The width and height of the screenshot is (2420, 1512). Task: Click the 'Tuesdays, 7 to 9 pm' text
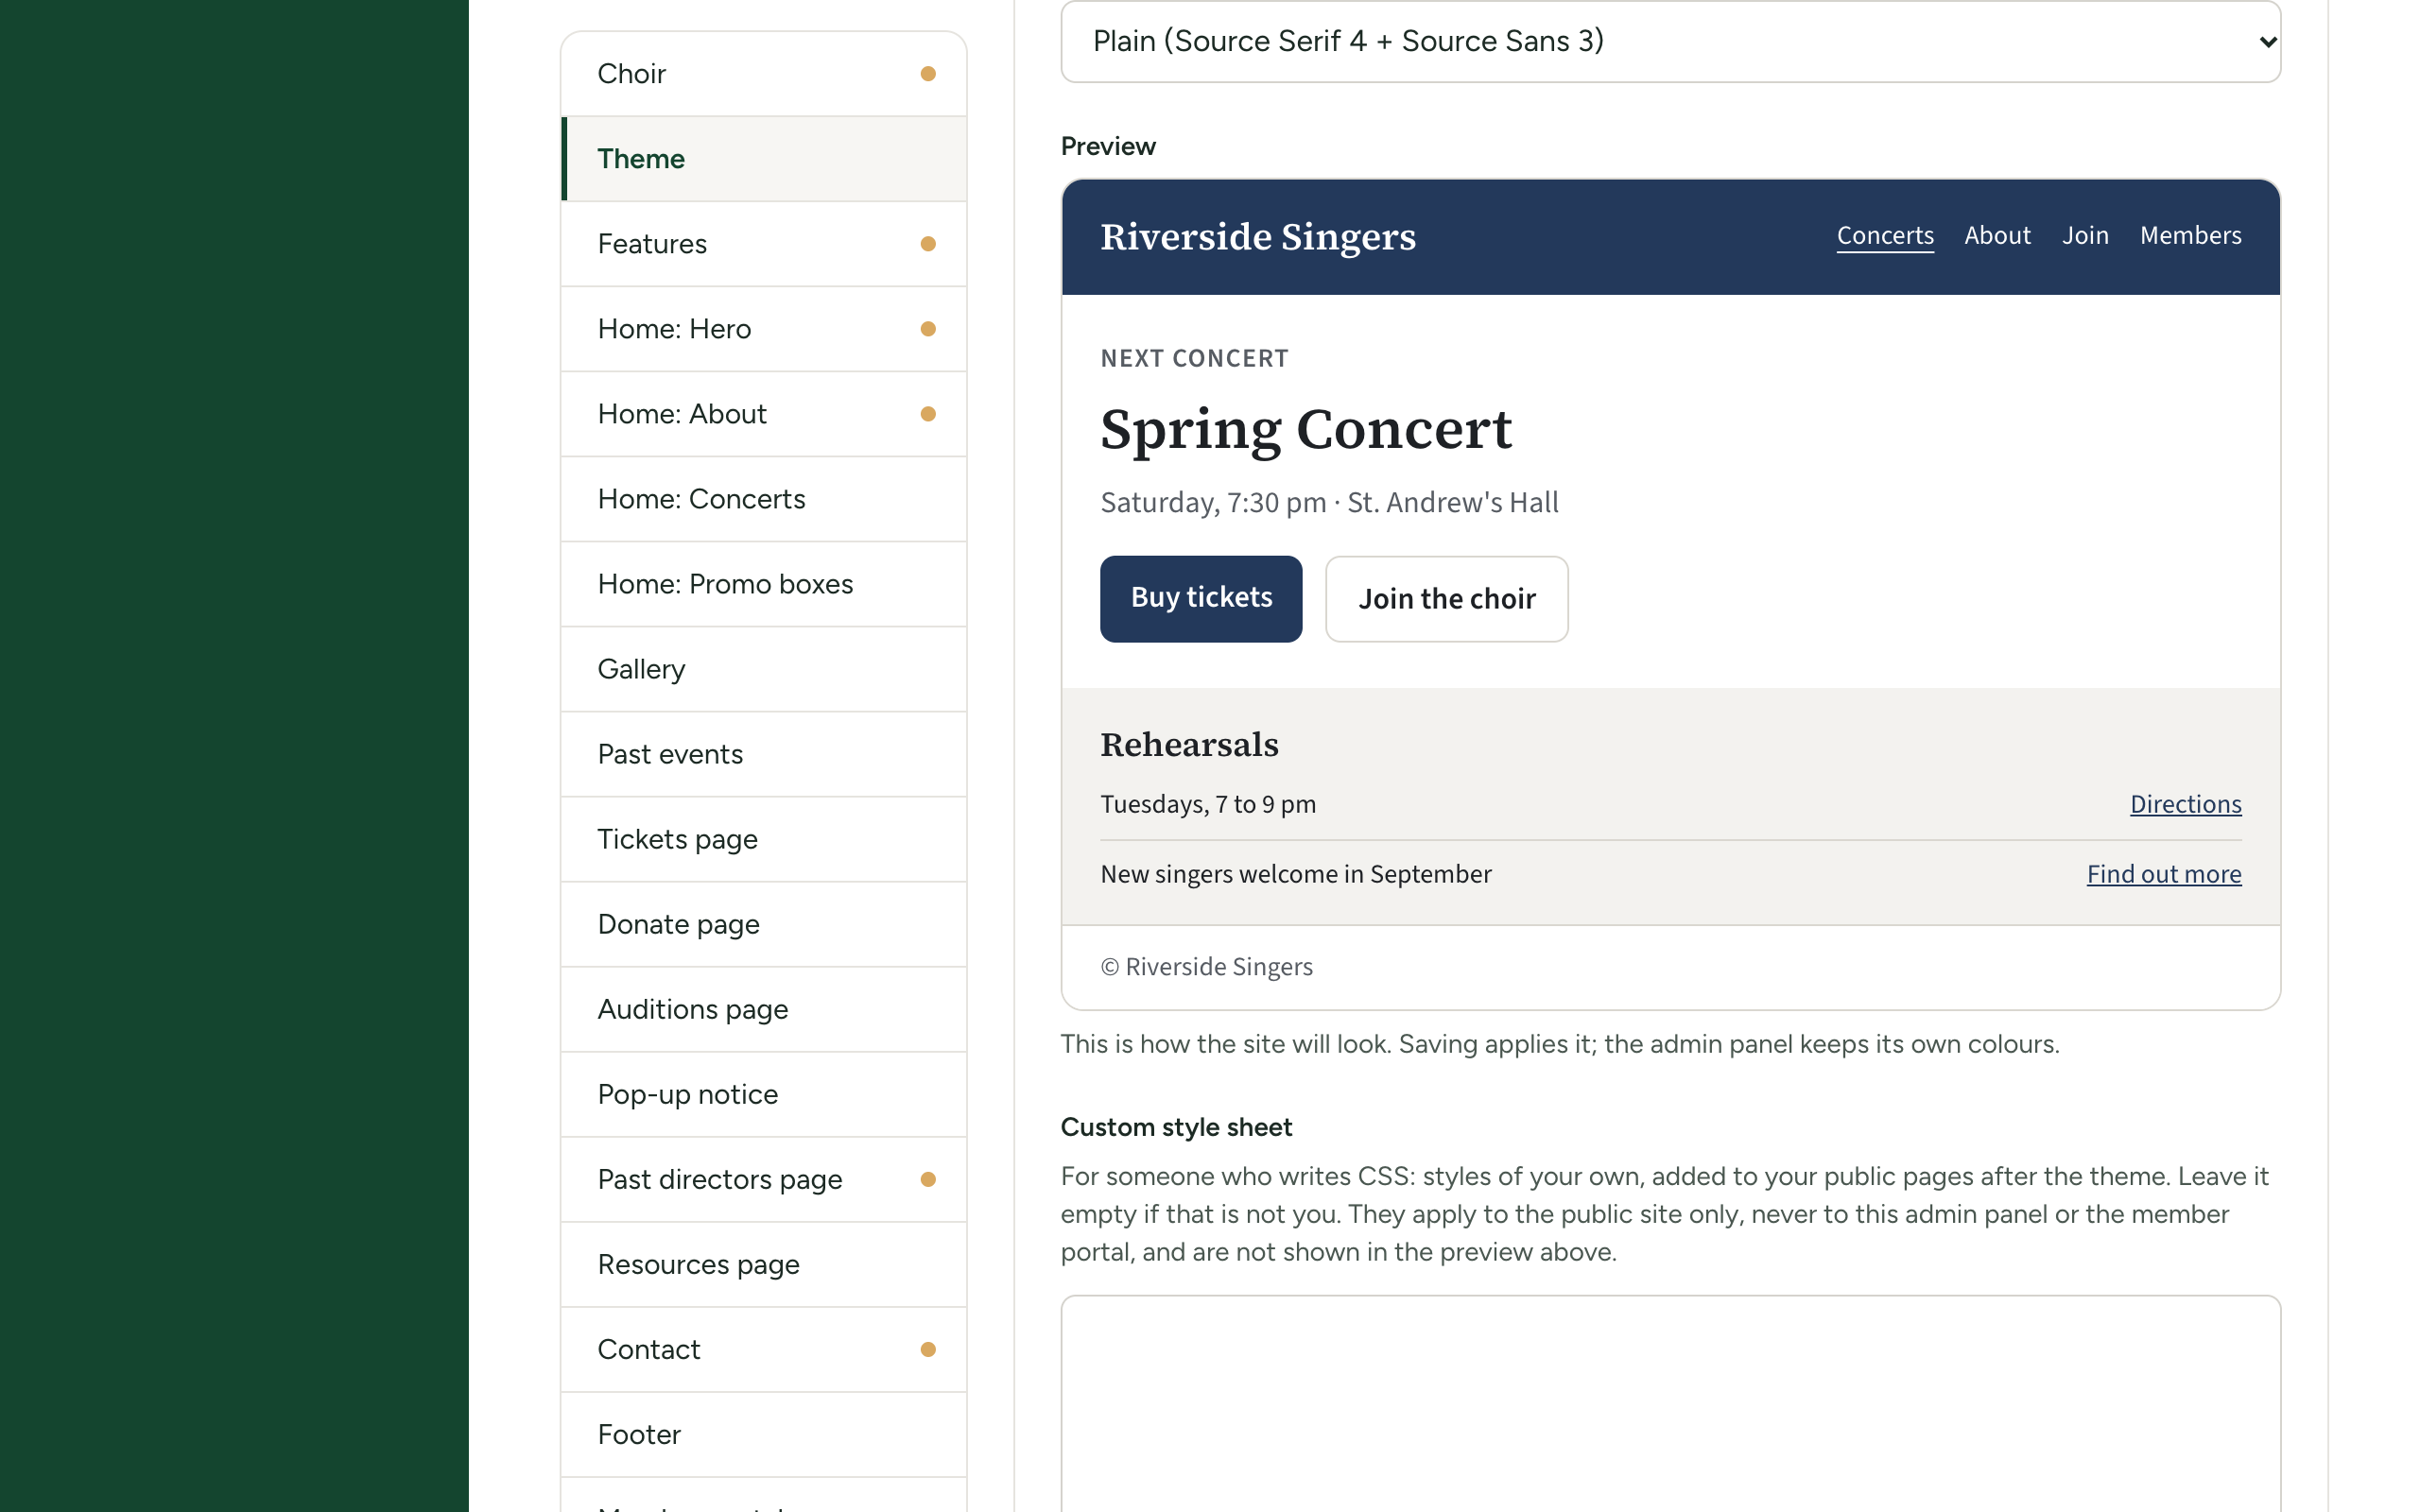click(1208, 803)
